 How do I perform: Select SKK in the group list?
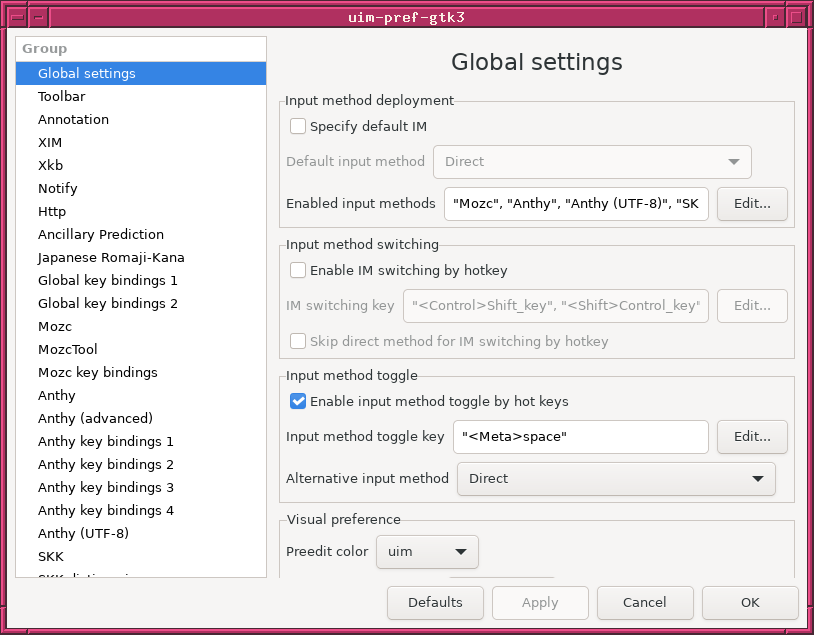click(x=51, y=557)
